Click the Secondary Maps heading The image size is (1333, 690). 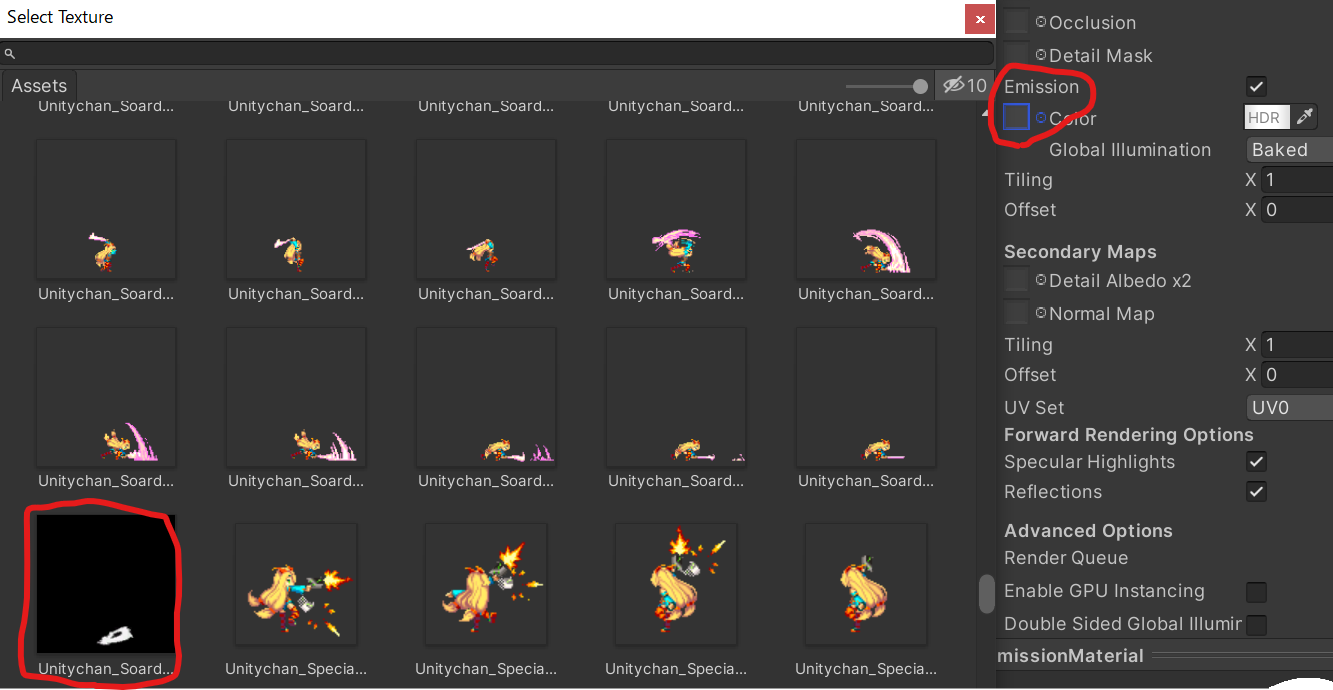click(x=1080, y=252)
